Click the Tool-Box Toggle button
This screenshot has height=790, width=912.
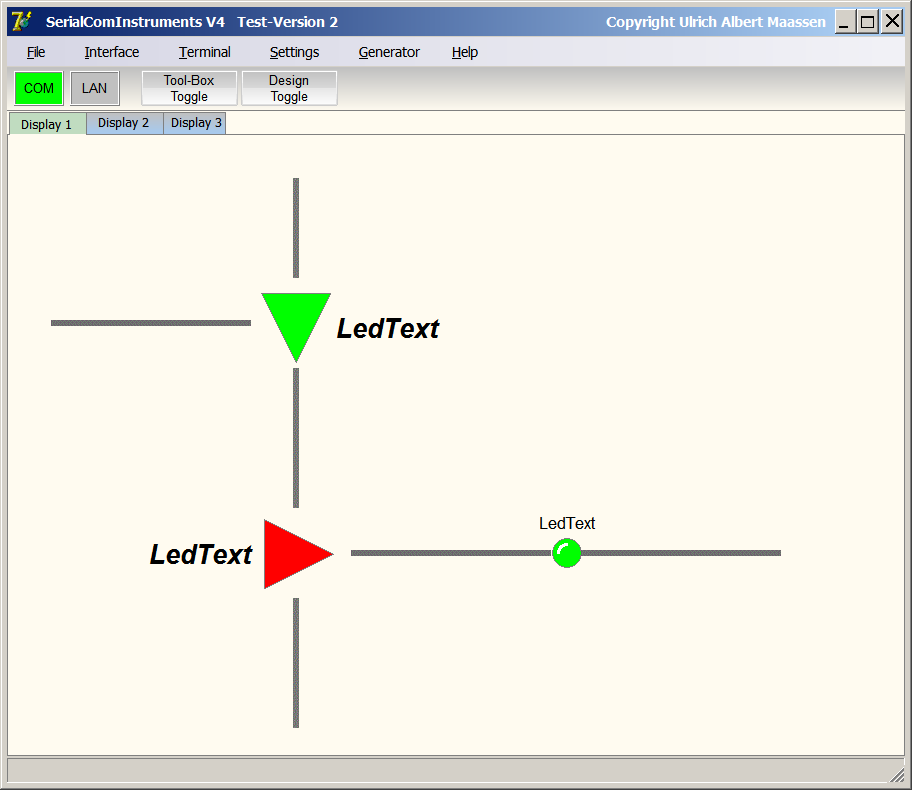[189, 88]
